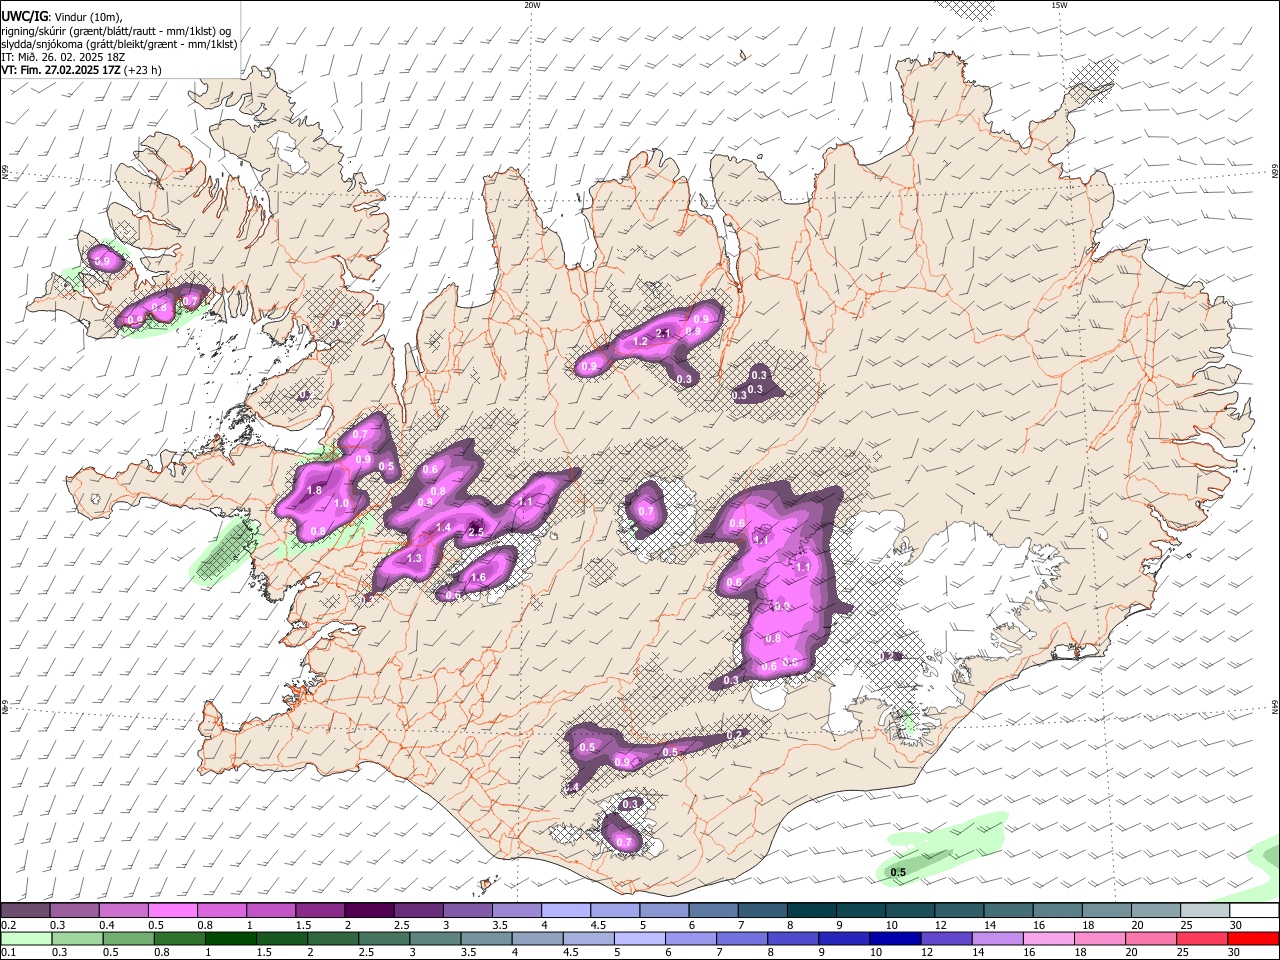The width and height of the screenshot is (1280, 960).
Task: Click the 20W longitude label at the top
Action: tap(532, 5)
